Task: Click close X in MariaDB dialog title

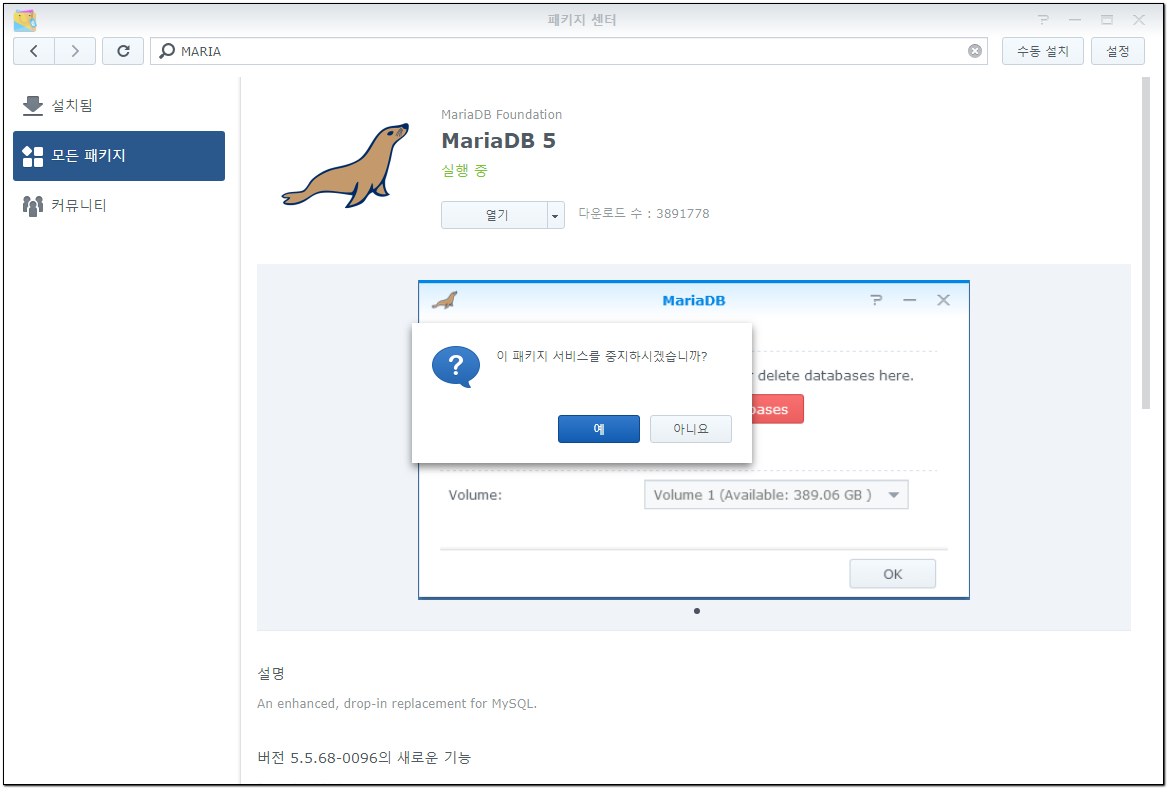Action: (943, 300)
